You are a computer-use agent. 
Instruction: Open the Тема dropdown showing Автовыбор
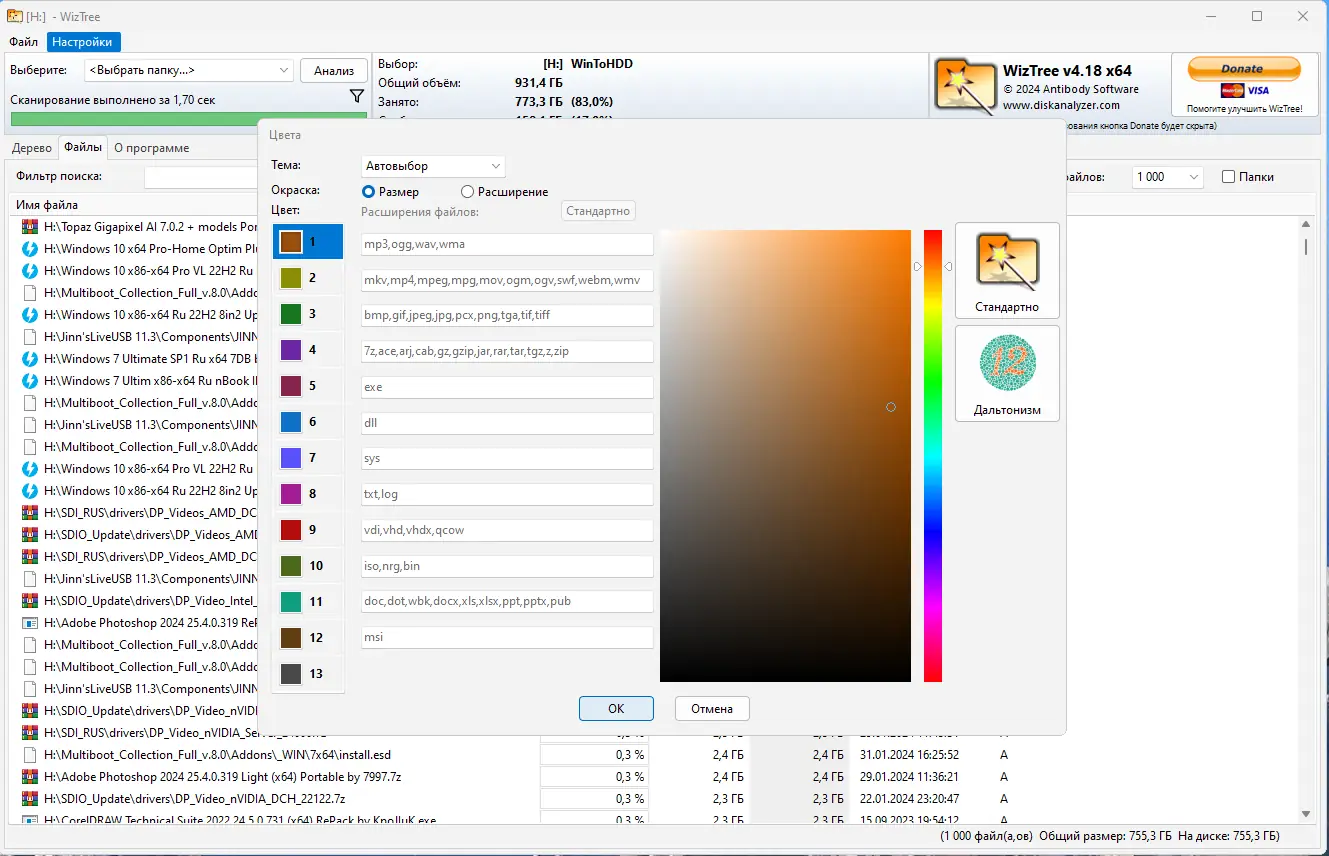(433, 166)
